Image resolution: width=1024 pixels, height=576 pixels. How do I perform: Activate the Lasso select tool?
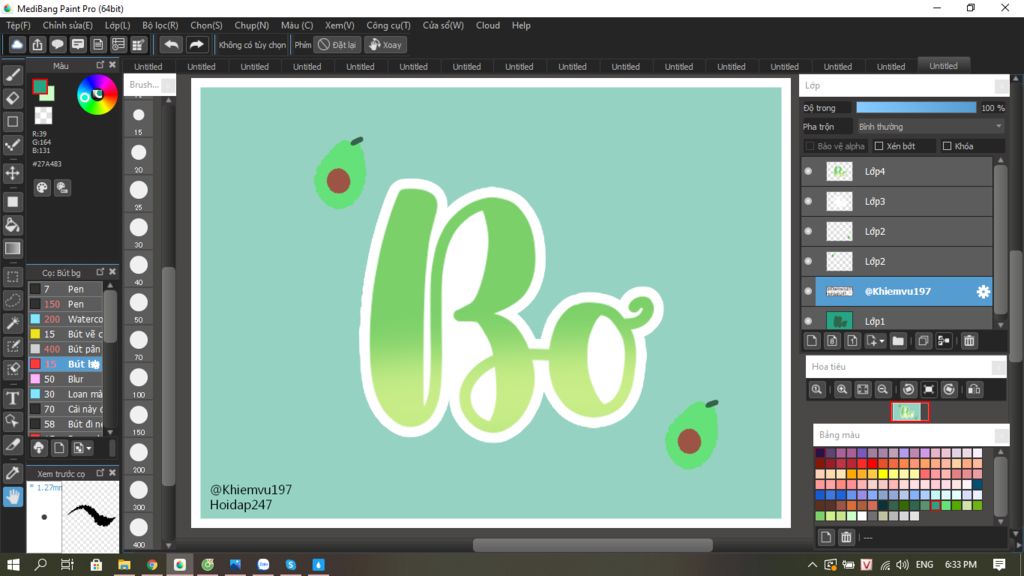(x=12, y=300)
